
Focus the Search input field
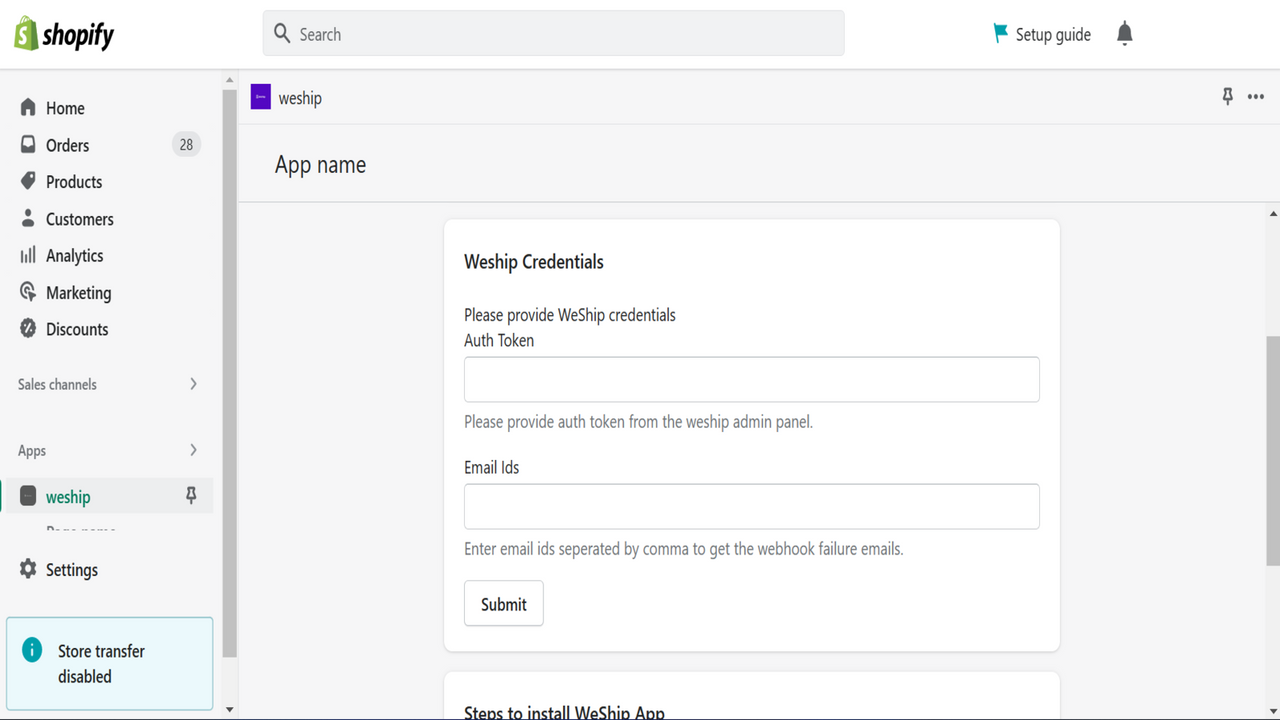[553, 33]
